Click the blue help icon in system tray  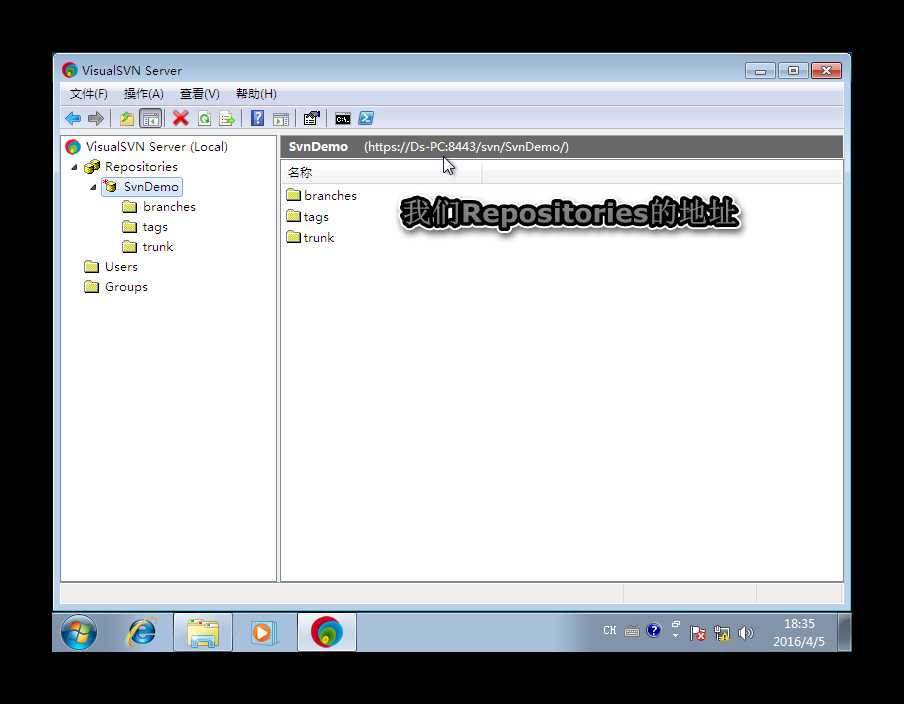pyautogui.click(x=654, y=630)
